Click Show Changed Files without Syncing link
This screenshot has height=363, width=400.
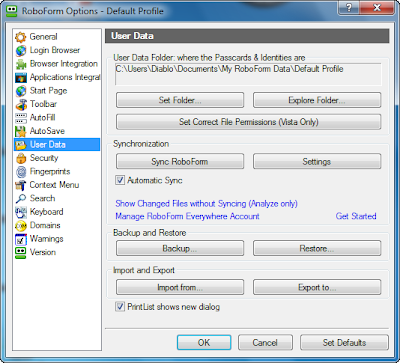pyautogui.click(x=206, y=203)
